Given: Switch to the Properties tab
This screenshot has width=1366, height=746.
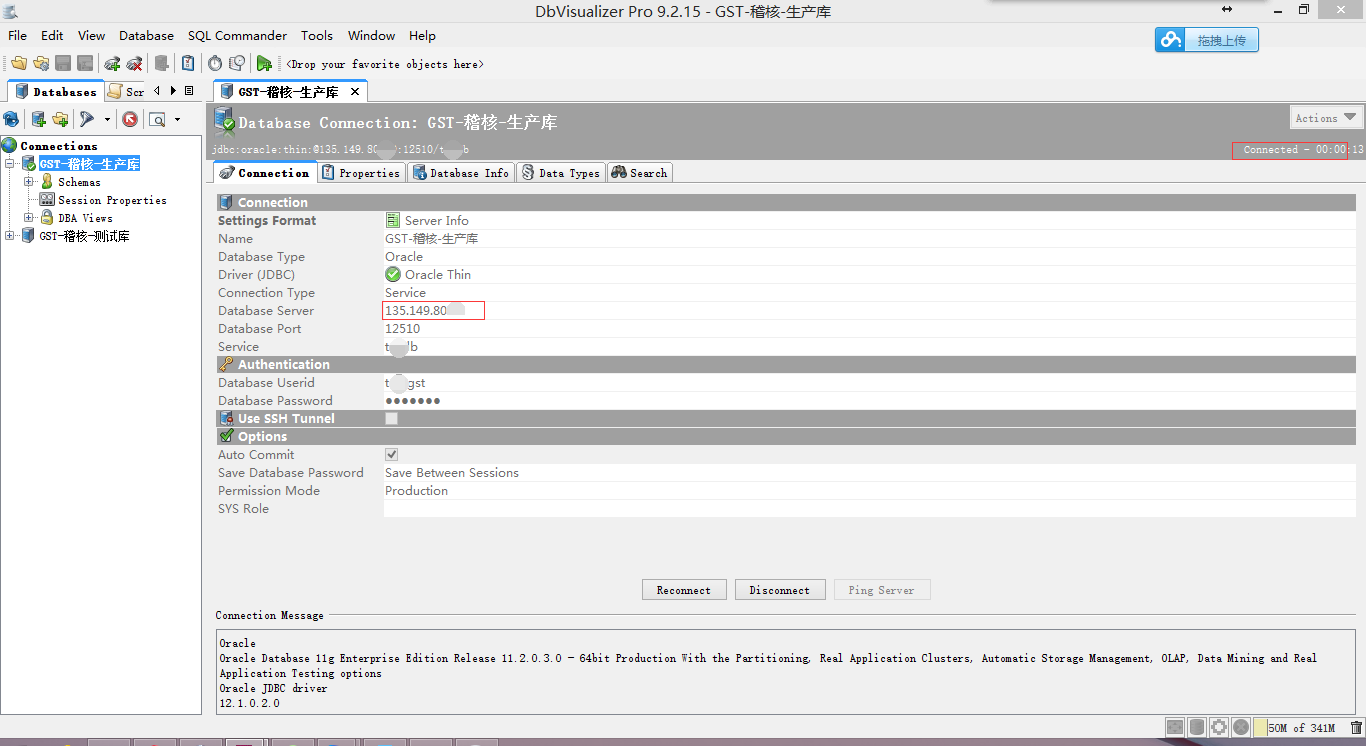Looking at the screenshot, I should (x=361, y=173).
